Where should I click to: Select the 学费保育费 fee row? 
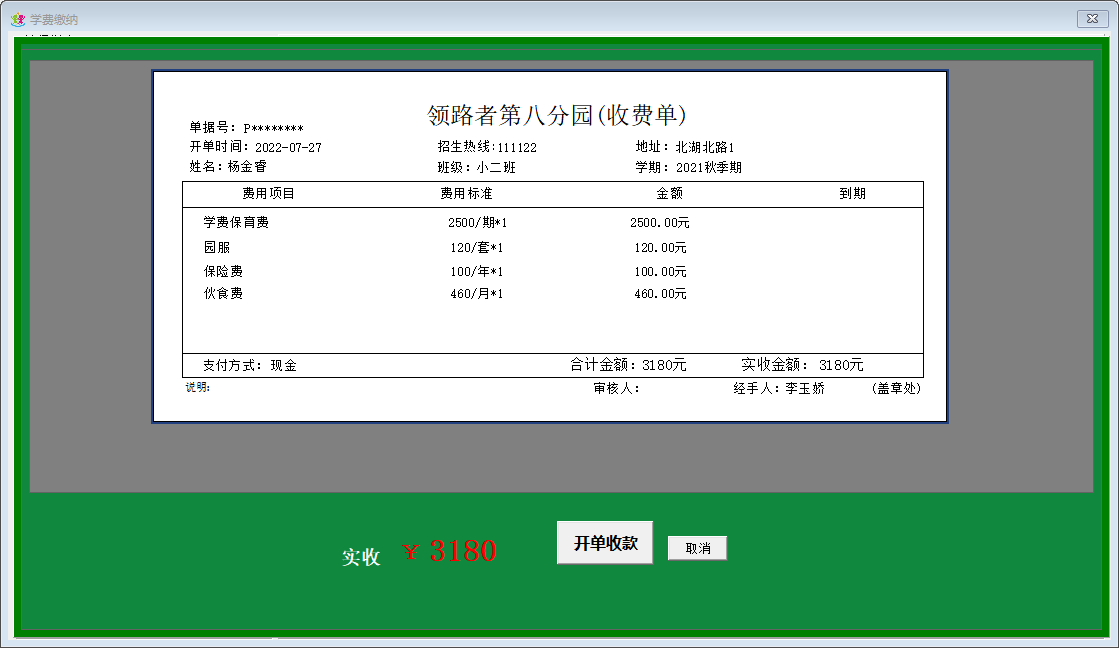236,223
